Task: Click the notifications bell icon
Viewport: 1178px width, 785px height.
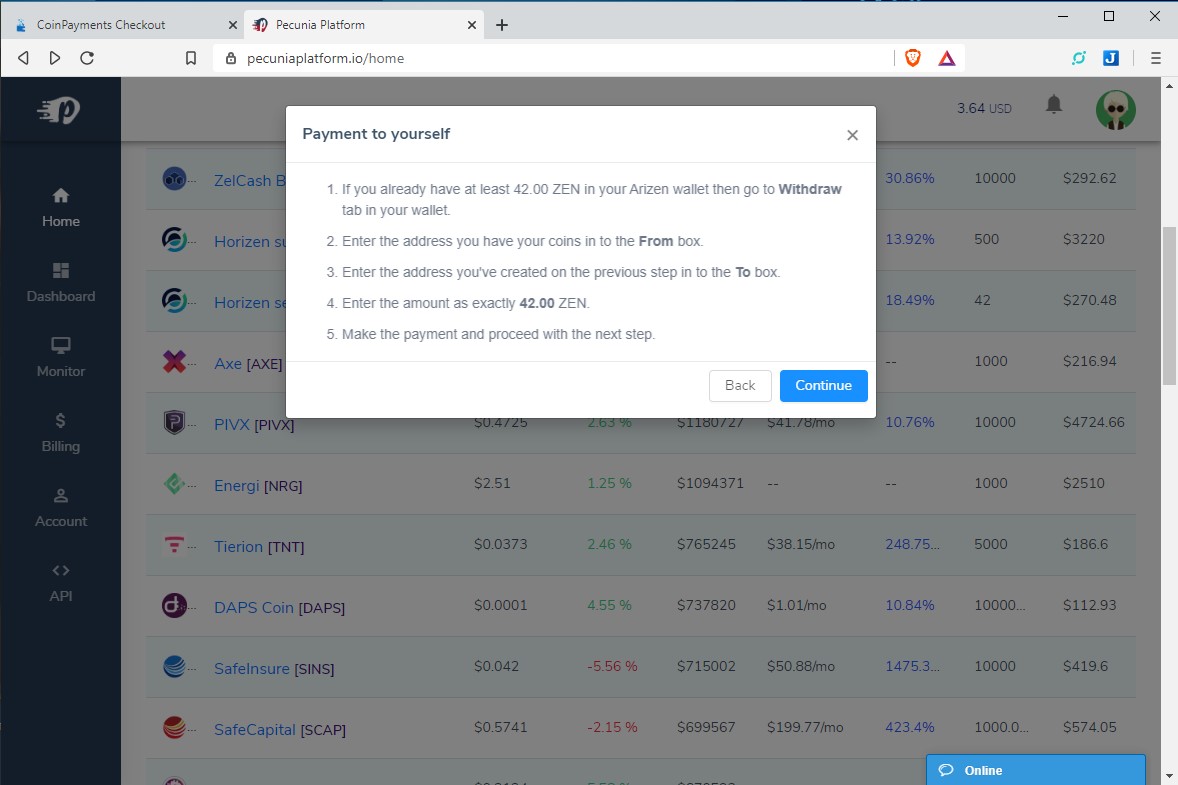Action: (1054, 104)
